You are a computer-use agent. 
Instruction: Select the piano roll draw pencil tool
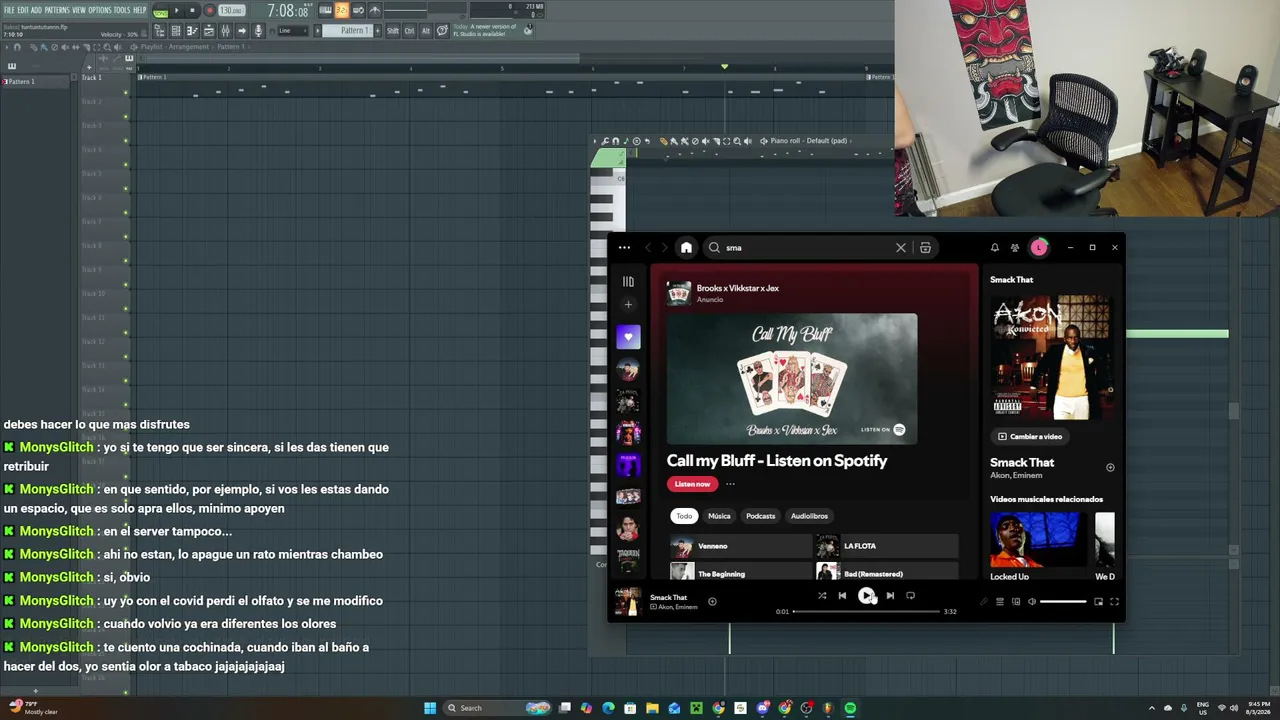(663, 141)
